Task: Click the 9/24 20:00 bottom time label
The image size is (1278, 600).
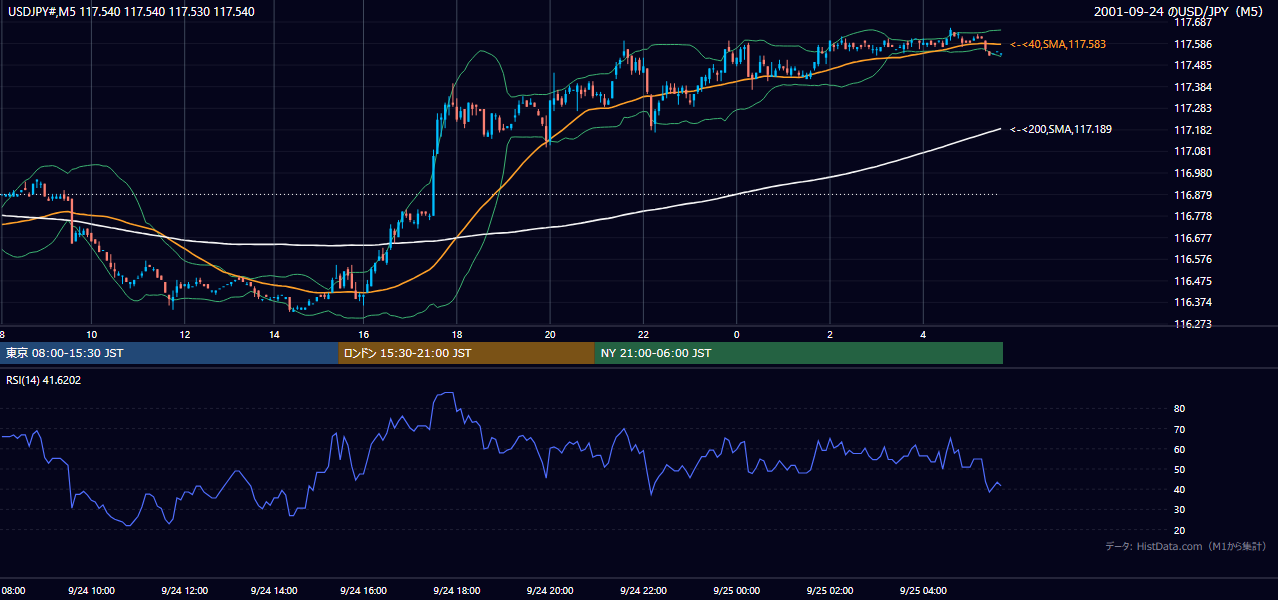Action: click(x=550, y=591)
